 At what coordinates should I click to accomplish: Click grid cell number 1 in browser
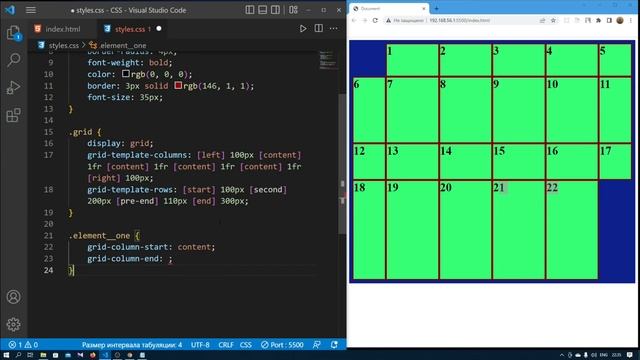pyautogui.click(x=412, y=60)
